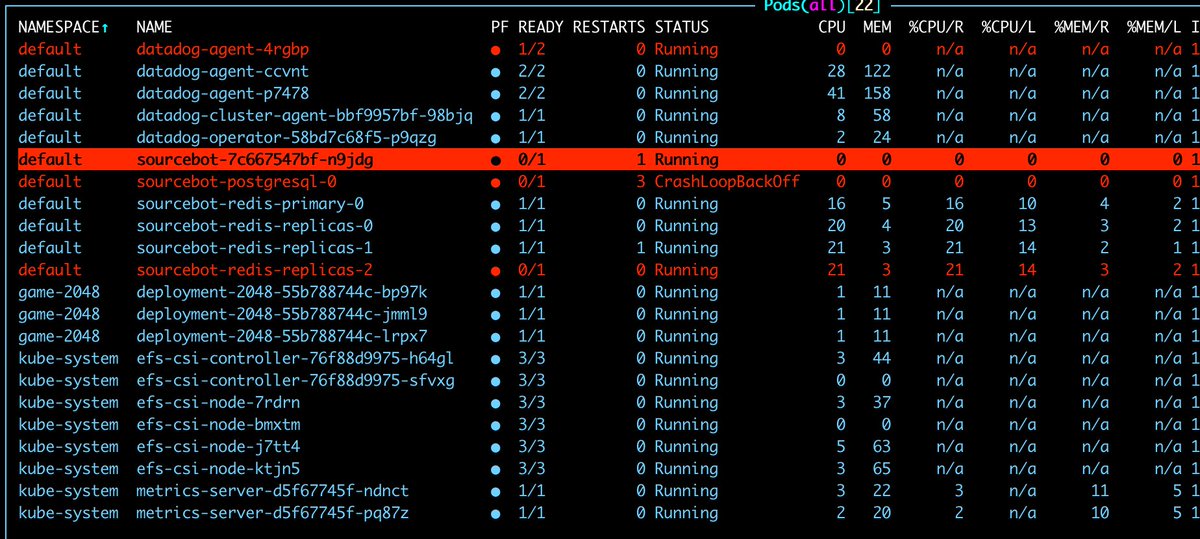Click restart count 3 of sourcebot-postgresql-0
Image resolution: width=1200 pixels, height=539 pixels.
(x=640, y=182)
